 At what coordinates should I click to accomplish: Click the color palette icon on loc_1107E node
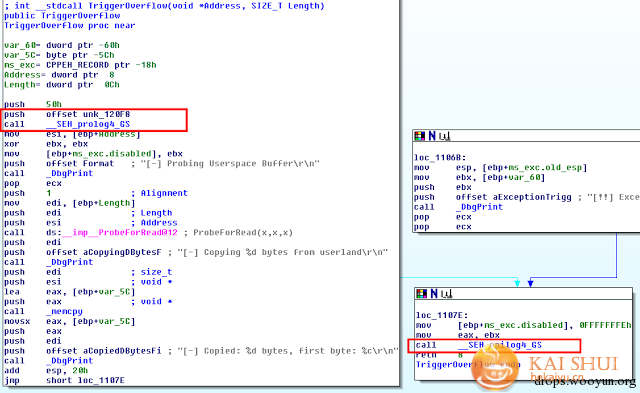tap(421, 293)
